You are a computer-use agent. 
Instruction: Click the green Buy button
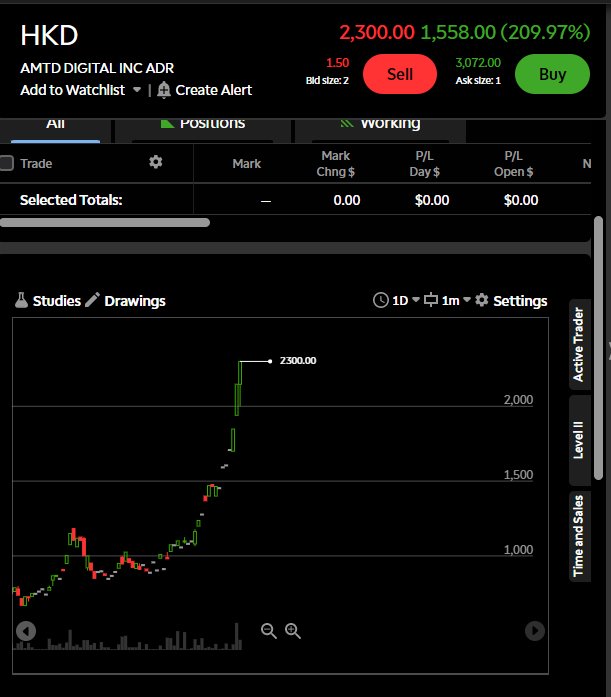tap(552, 74)
